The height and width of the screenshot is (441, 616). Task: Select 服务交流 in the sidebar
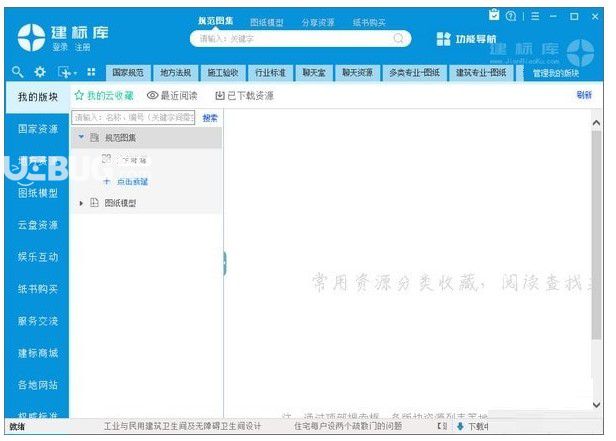tap(38, 321)
